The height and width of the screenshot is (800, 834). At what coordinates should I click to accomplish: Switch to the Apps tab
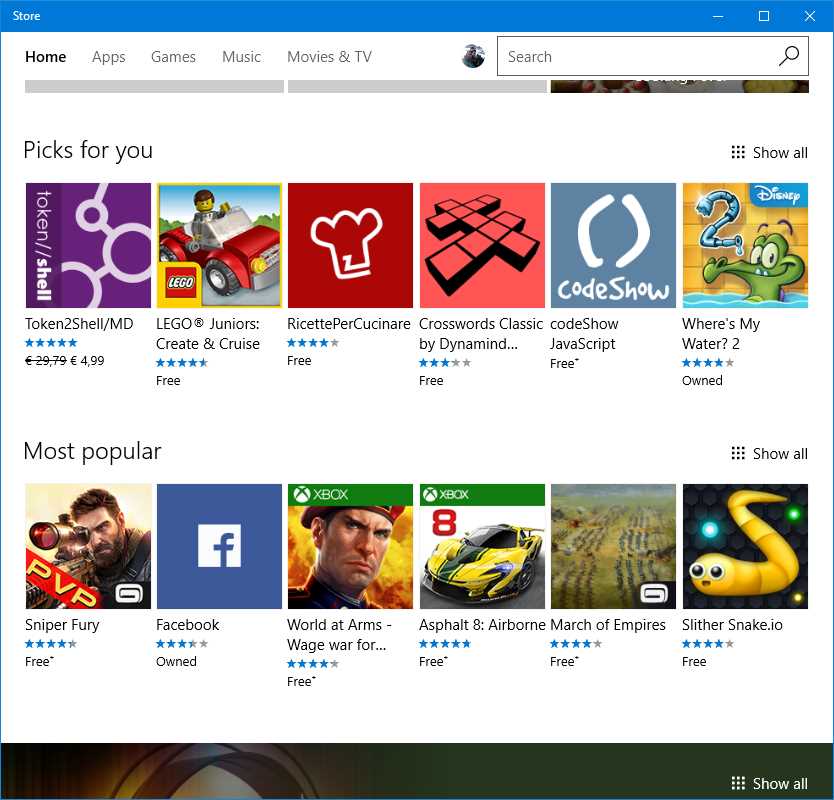point(109,56)
